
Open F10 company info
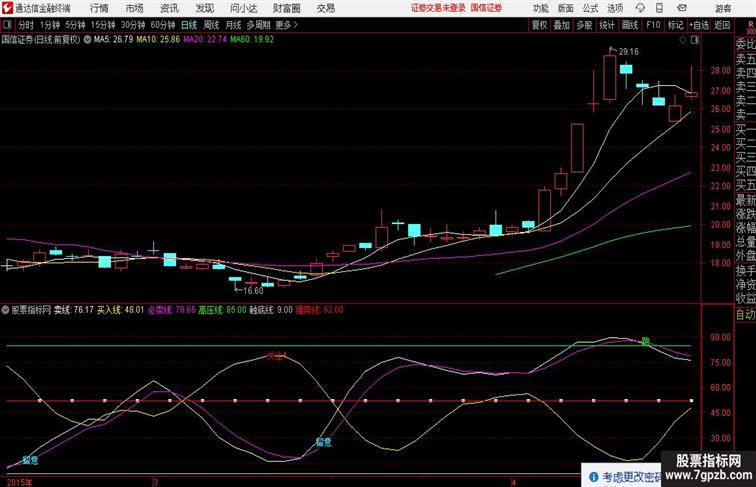[653, 25]
